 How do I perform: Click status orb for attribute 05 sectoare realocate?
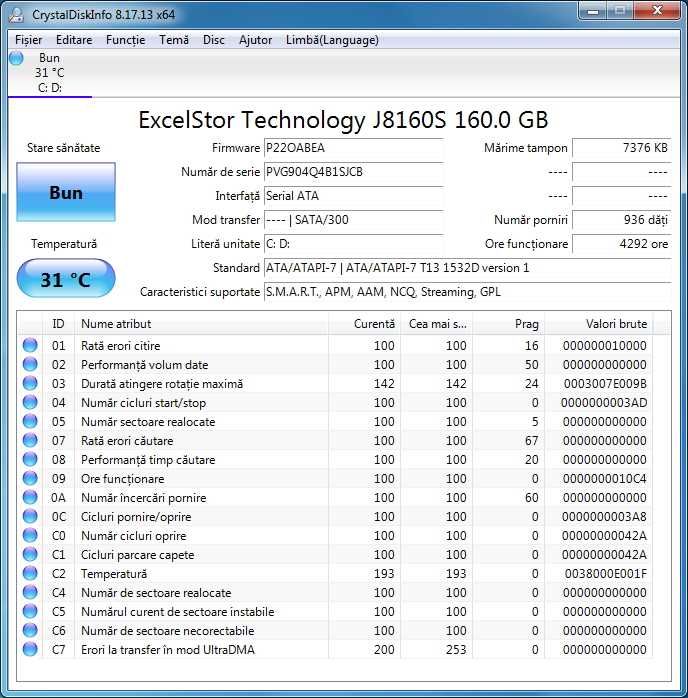pos(30,422)
